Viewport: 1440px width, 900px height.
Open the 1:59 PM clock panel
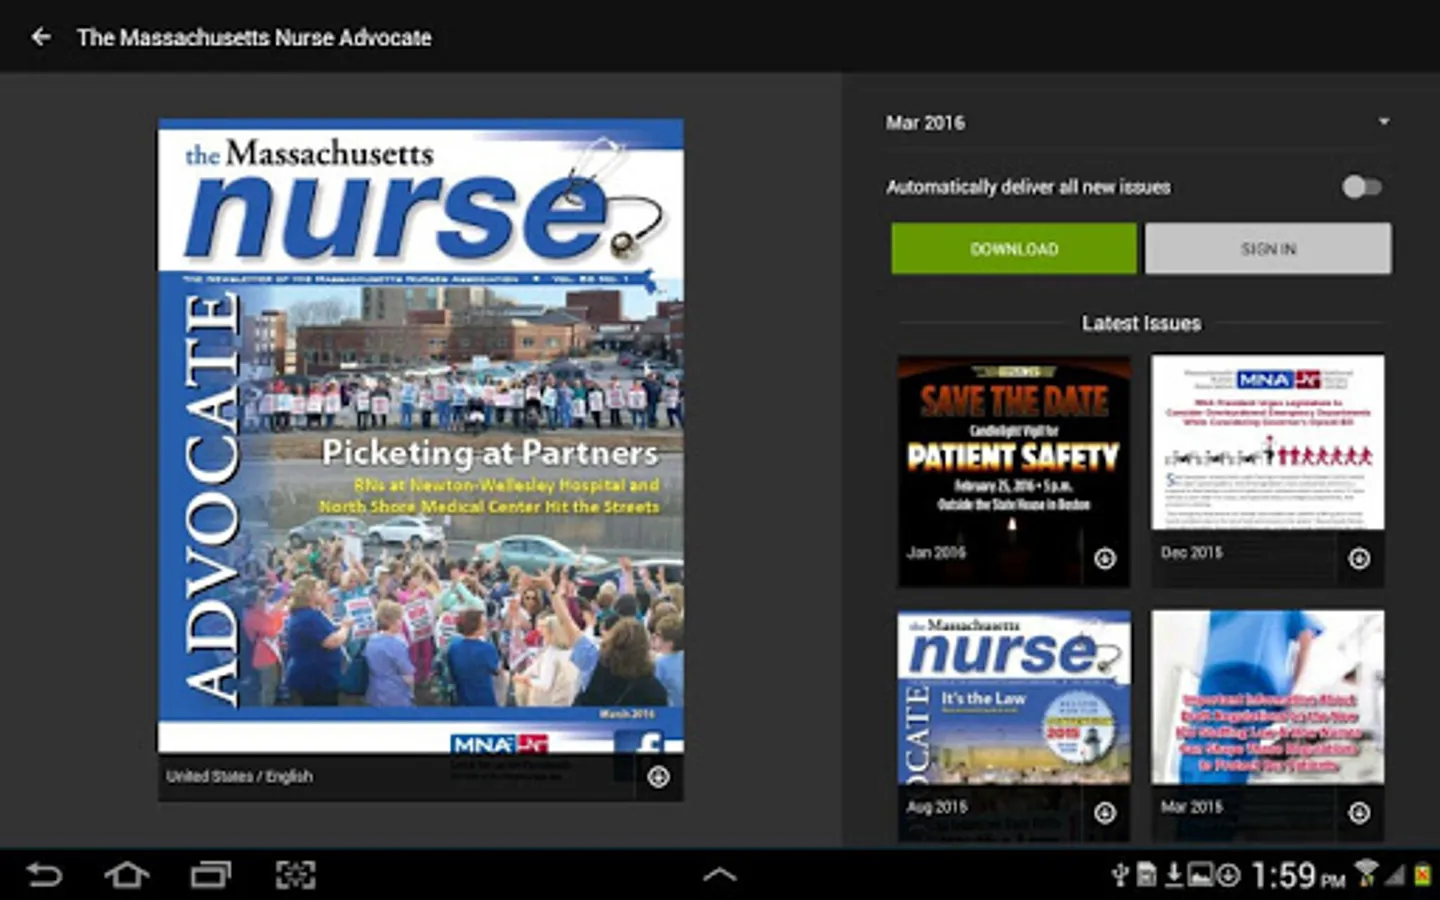click(1297, 876)
